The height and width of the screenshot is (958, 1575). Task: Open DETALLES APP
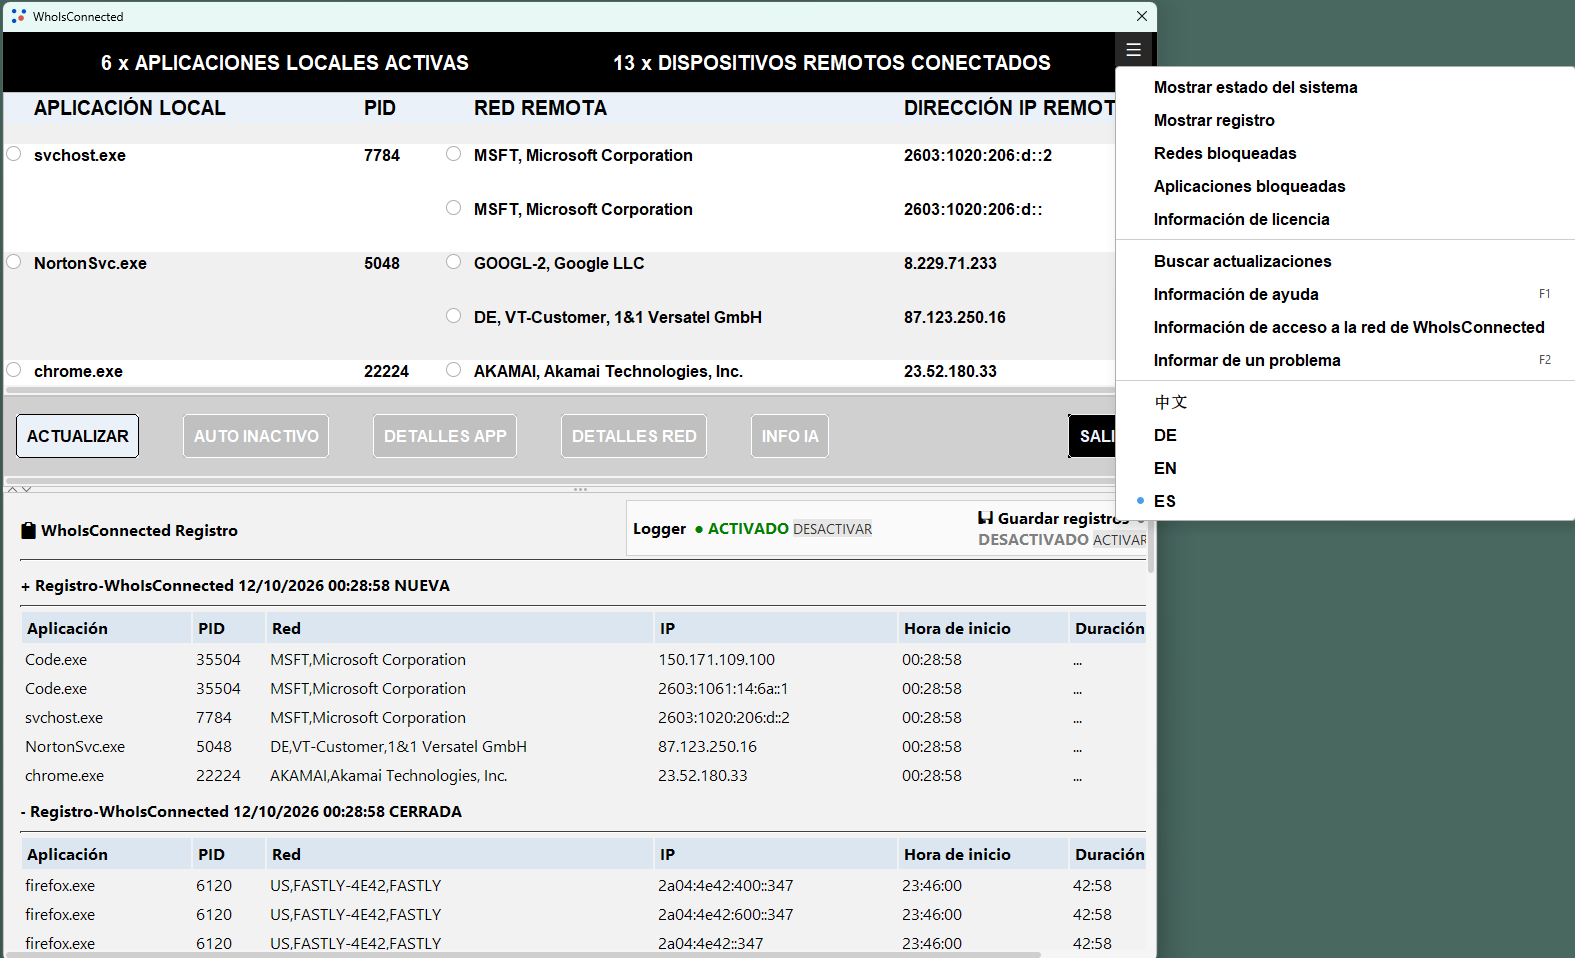(x=445, y=436)
